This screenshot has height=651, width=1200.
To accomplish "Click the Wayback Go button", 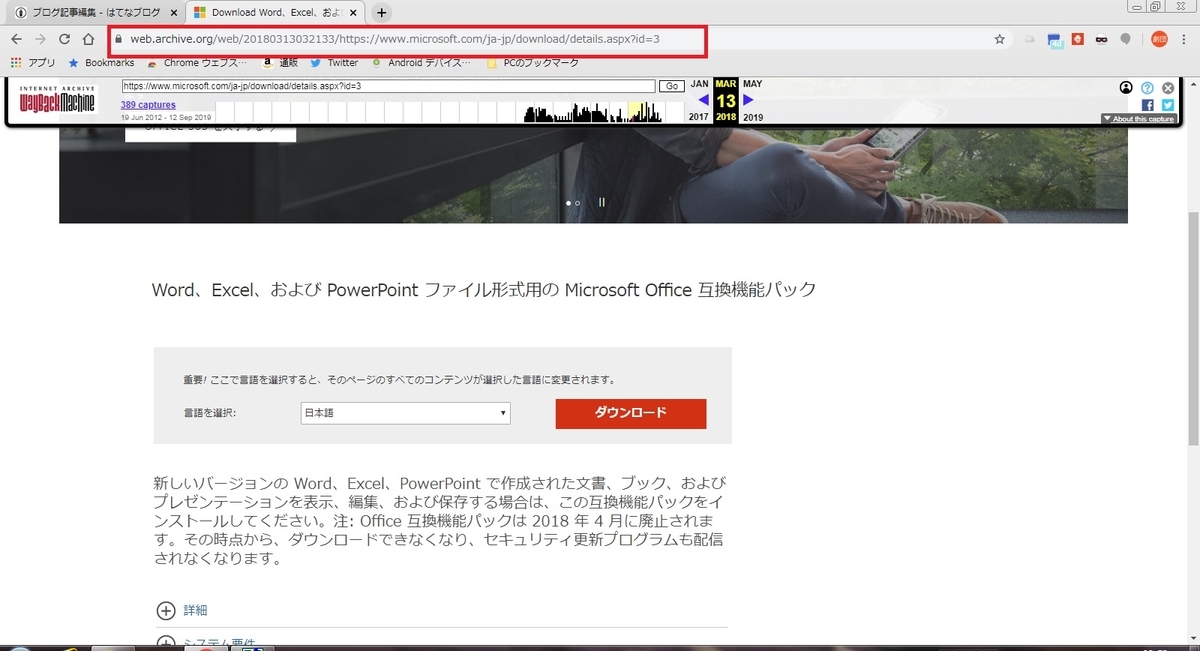I will pyautogui.click(x=671, y=87).
